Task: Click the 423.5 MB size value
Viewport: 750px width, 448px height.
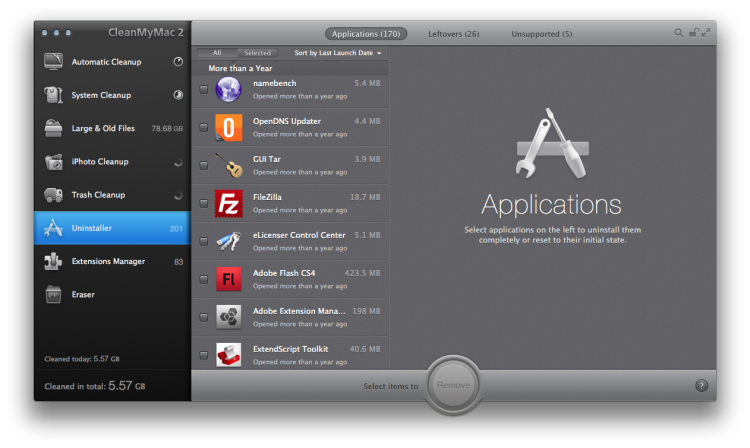Action: point(362,273)
